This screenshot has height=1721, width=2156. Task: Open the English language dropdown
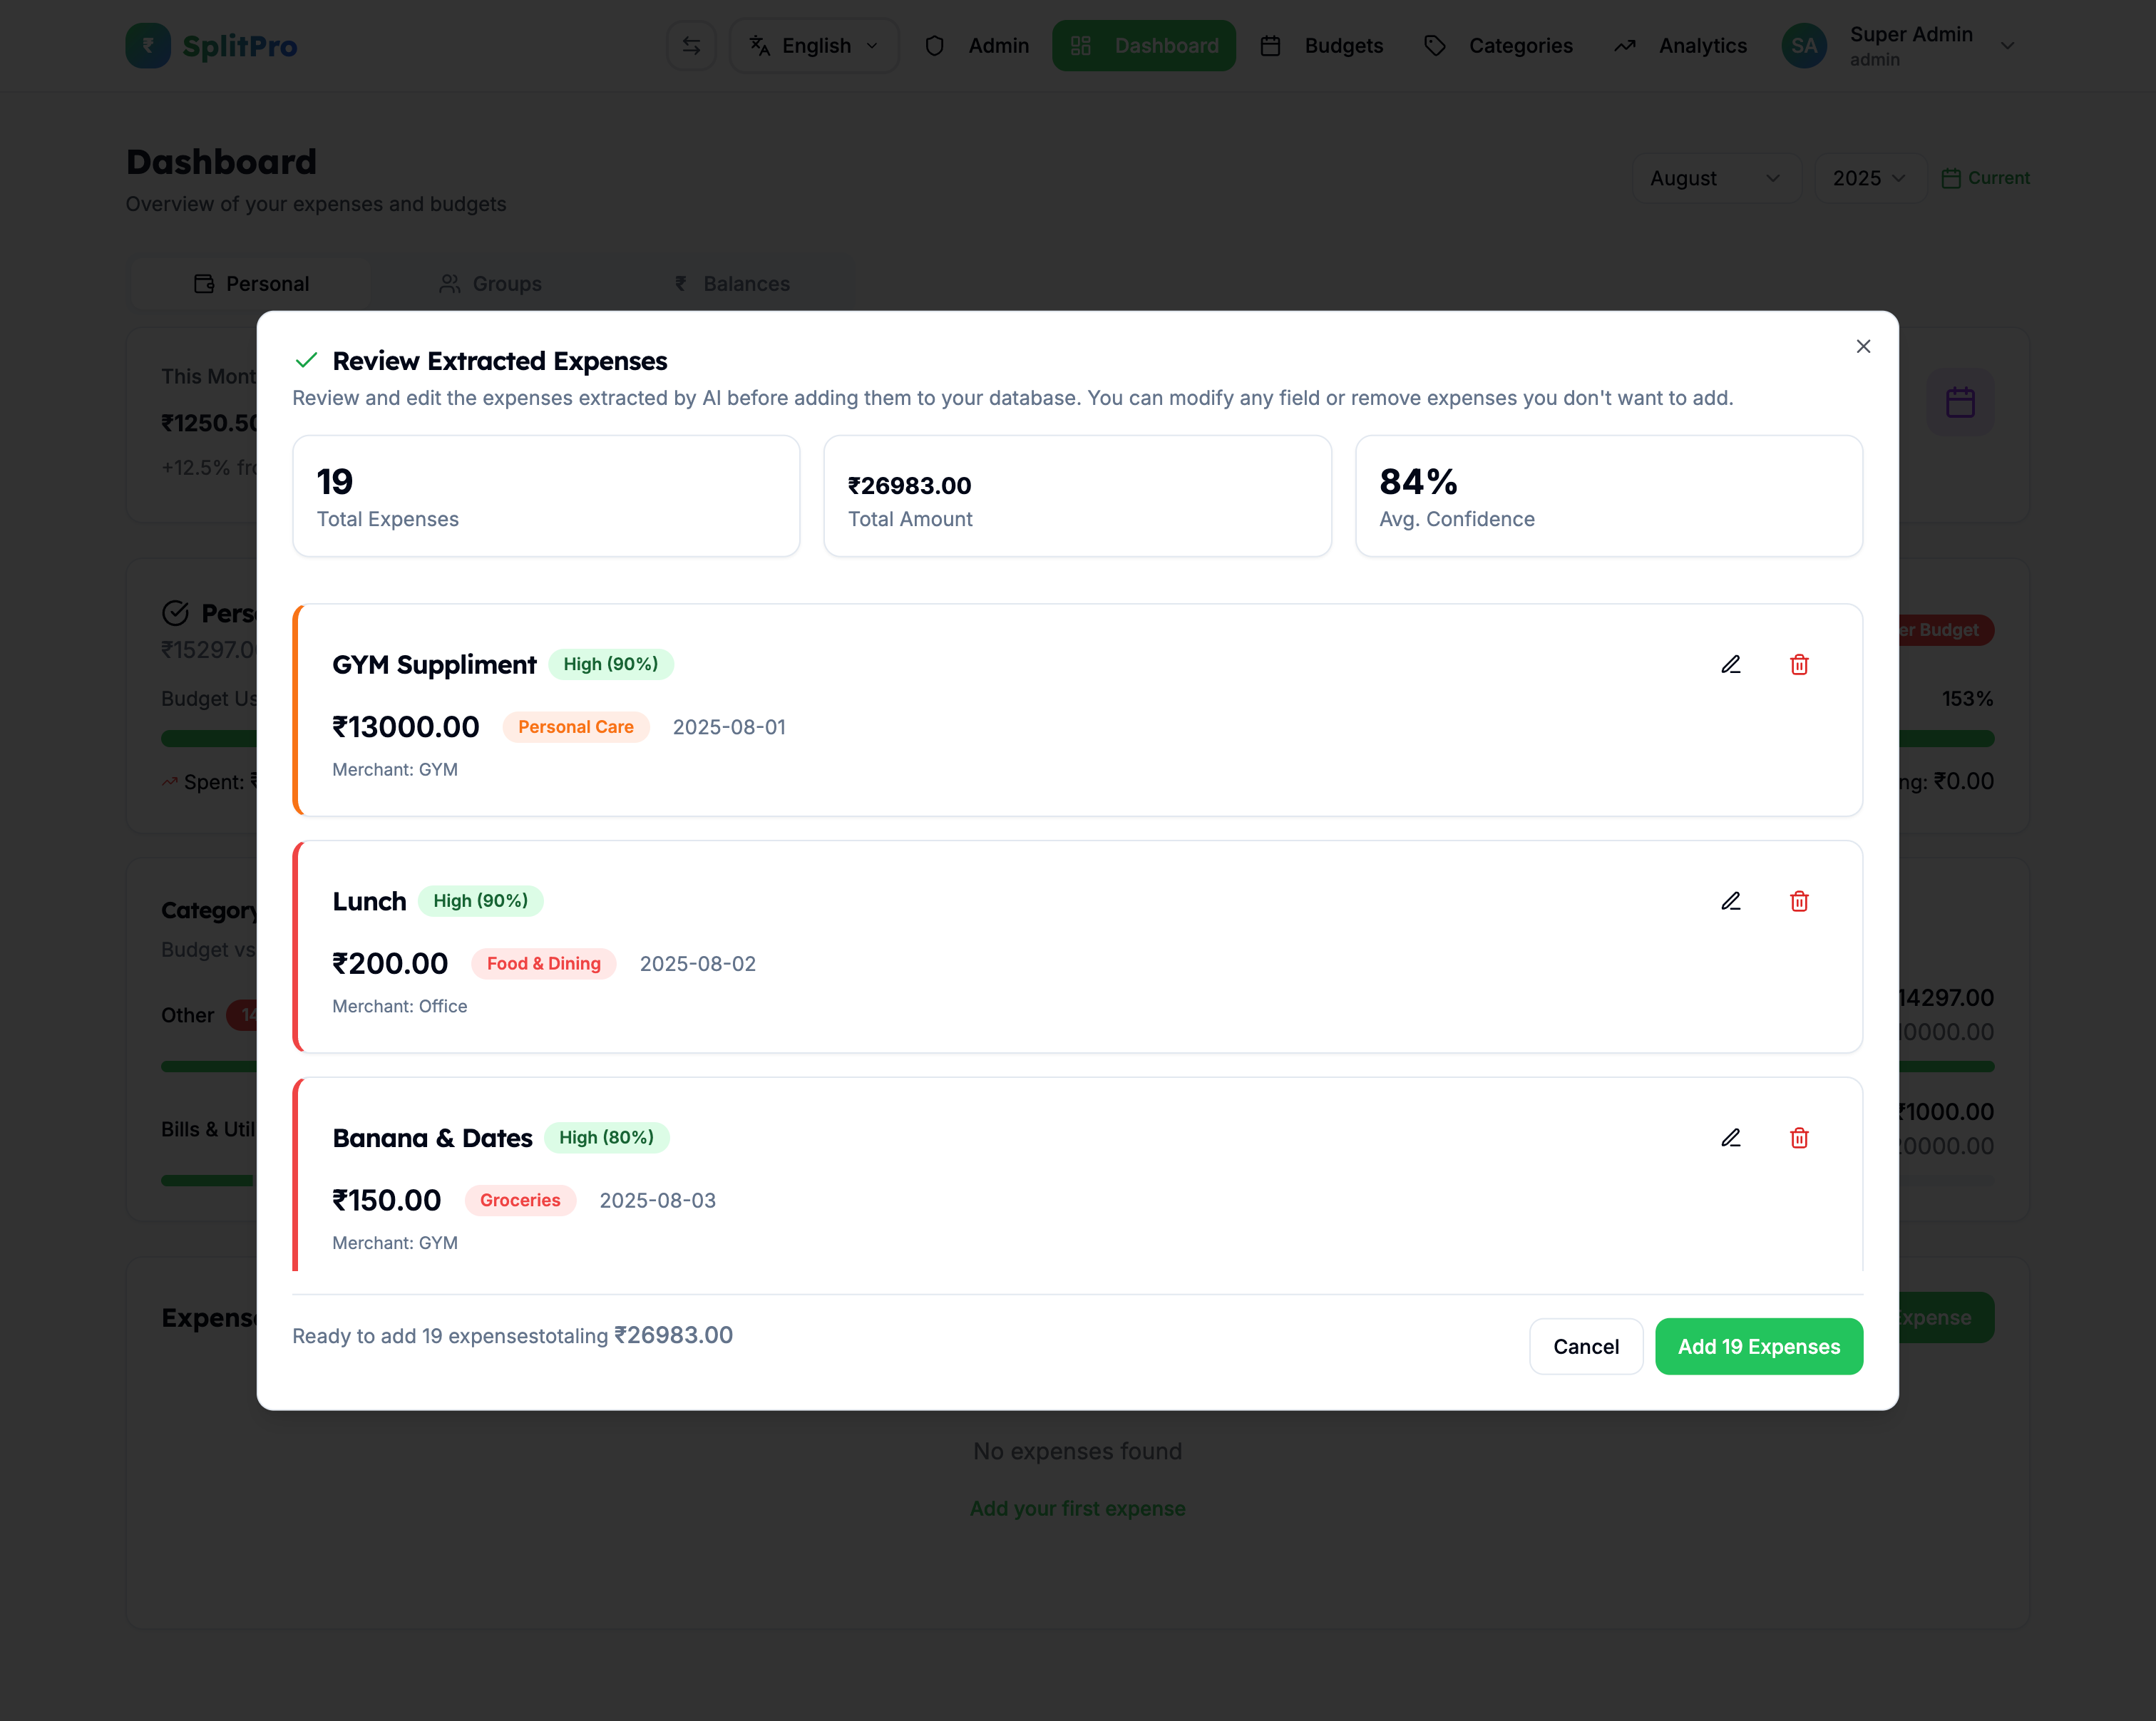click(x=814, y=46)
